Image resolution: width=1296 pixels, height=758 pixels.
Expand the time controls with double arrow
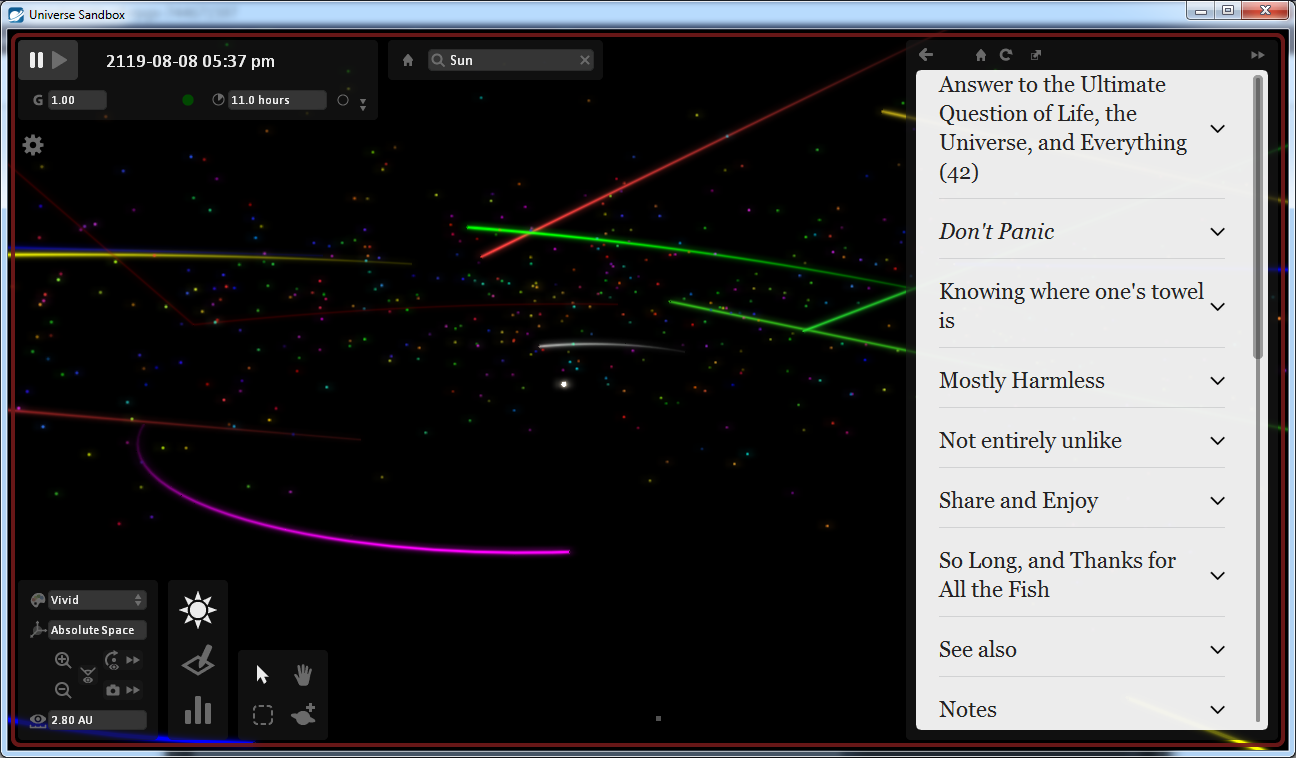[x=363, y=103]
